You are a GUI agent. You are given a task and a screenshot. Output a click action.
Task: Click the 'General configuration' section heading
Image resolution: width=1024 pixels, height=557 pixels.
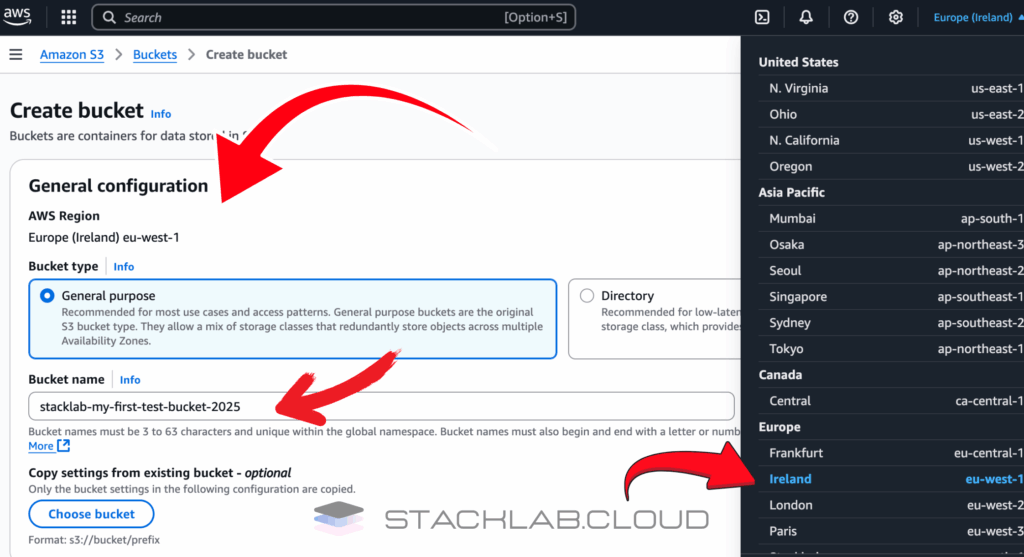118,185
